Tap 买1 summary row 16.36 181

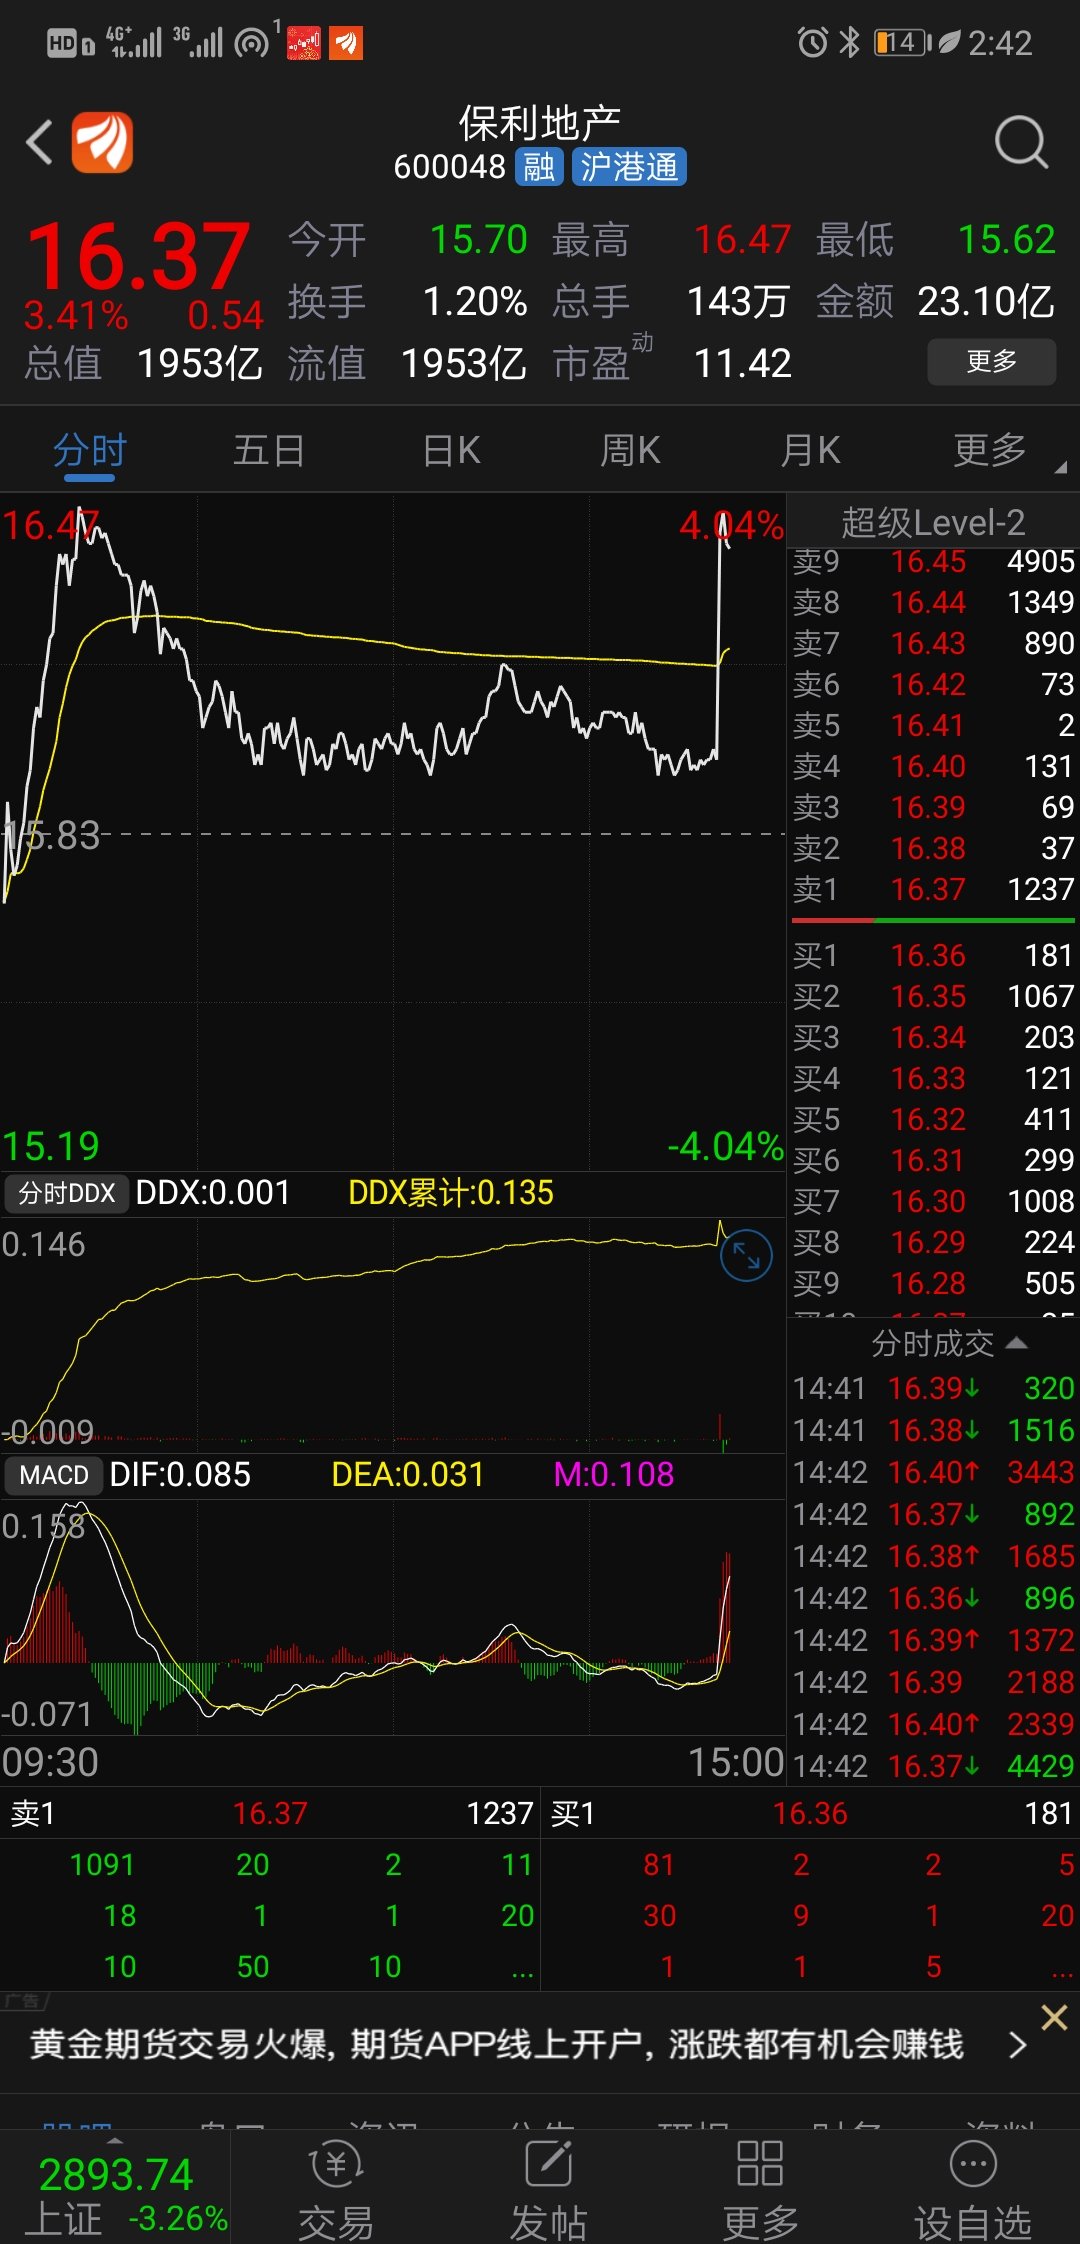(810, 1813)
